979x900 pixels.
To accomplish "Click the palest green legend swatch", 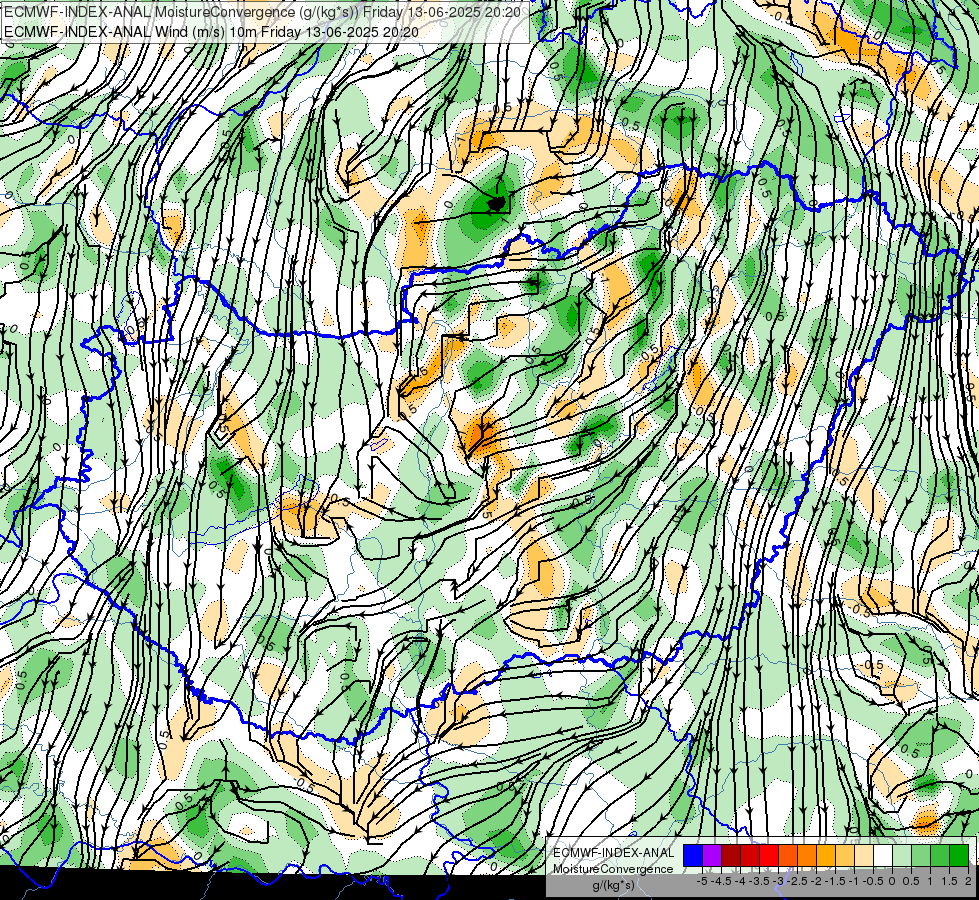I will (x=902, y=855).
